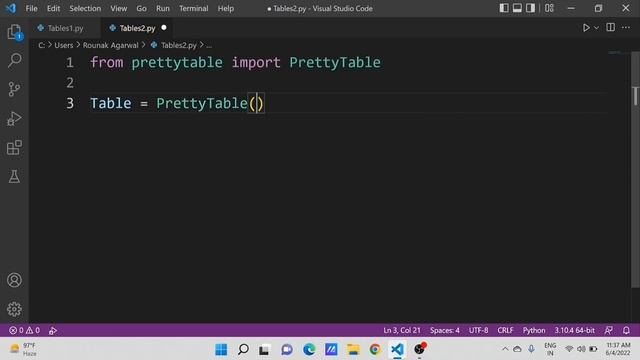This screenshot has height=360, width=640.
Task: Open the editor More Actions ellipsis
Action: click(x=626, y=27)
